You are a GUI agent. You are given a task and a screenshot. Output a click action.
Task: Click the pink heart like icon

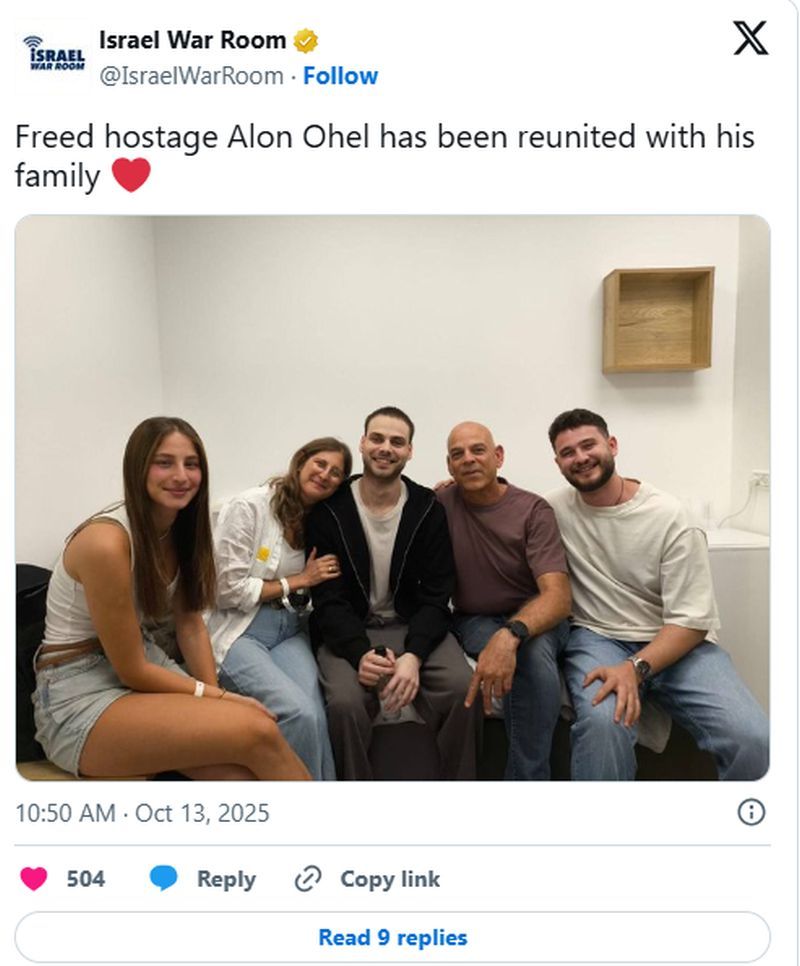pyautogui.click(x=34, y=879)
